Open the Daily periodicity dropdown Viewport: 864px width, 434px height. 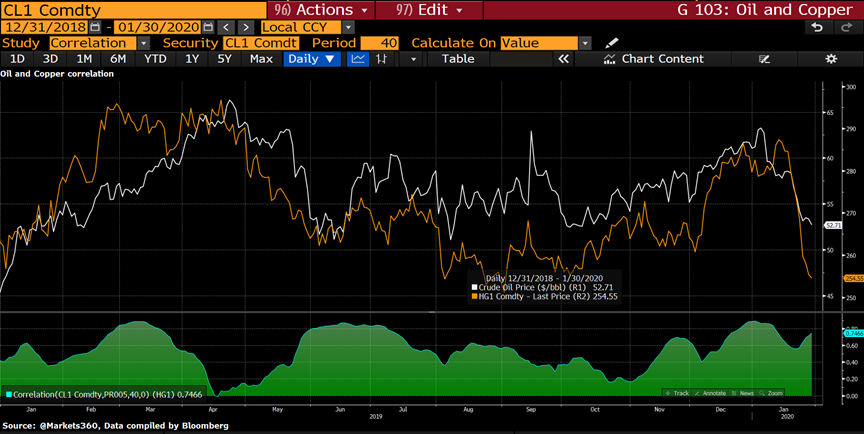[x=312, y=59]
